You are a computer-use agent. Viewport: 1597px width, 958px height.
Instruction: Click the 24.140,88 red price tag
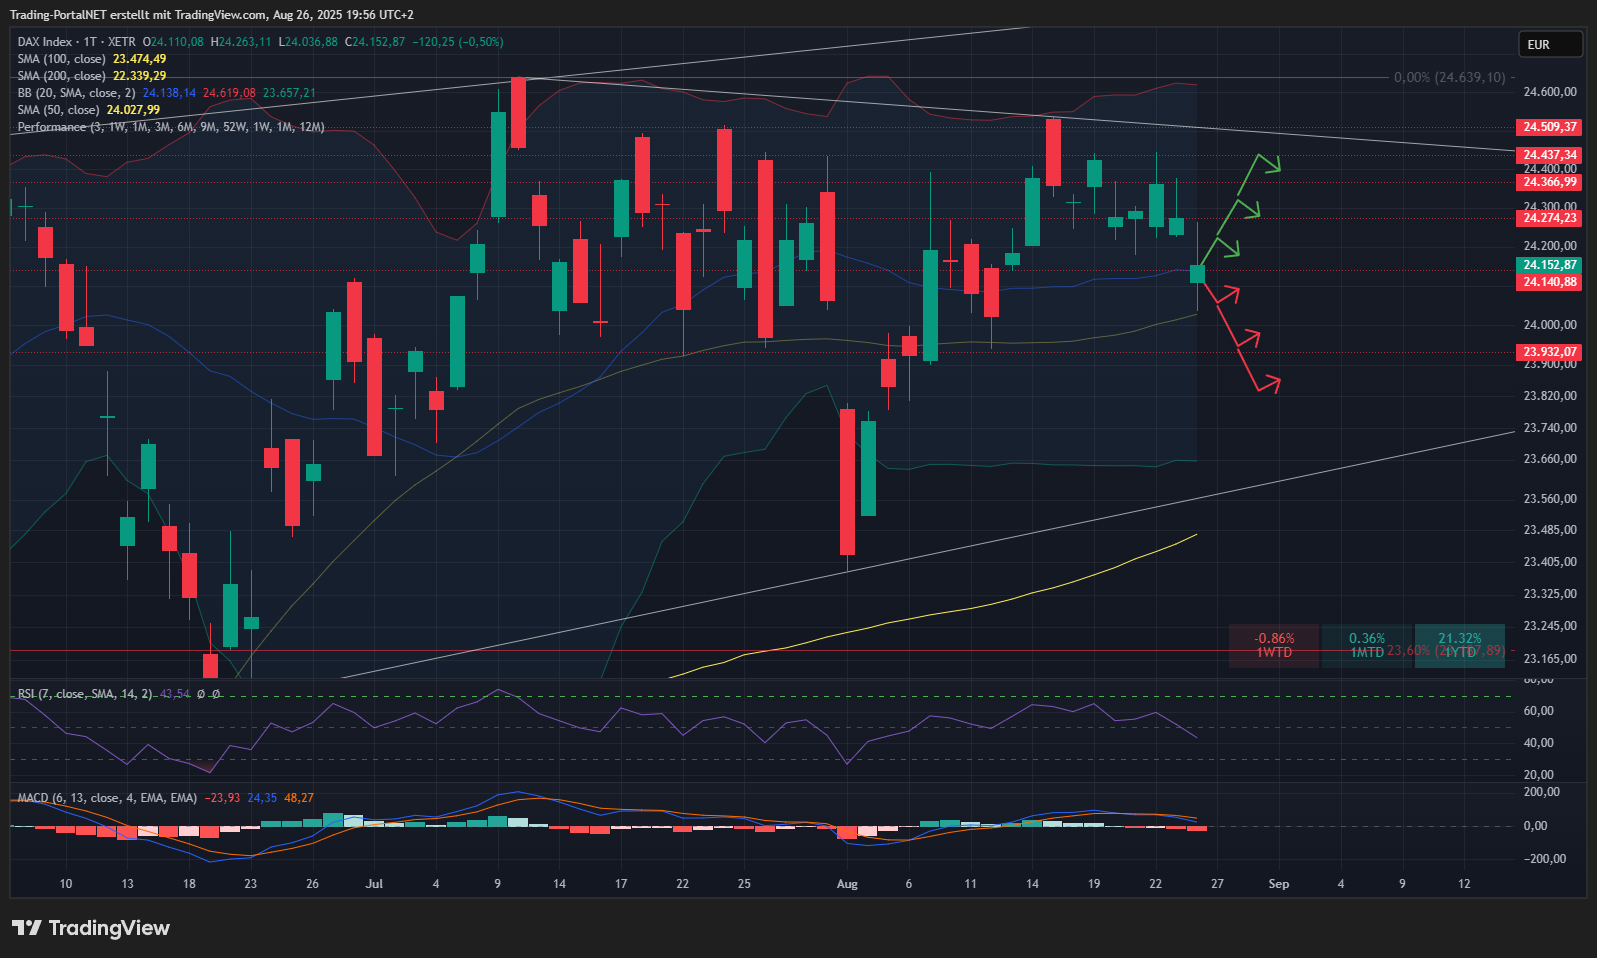(x=1549, y=282)
